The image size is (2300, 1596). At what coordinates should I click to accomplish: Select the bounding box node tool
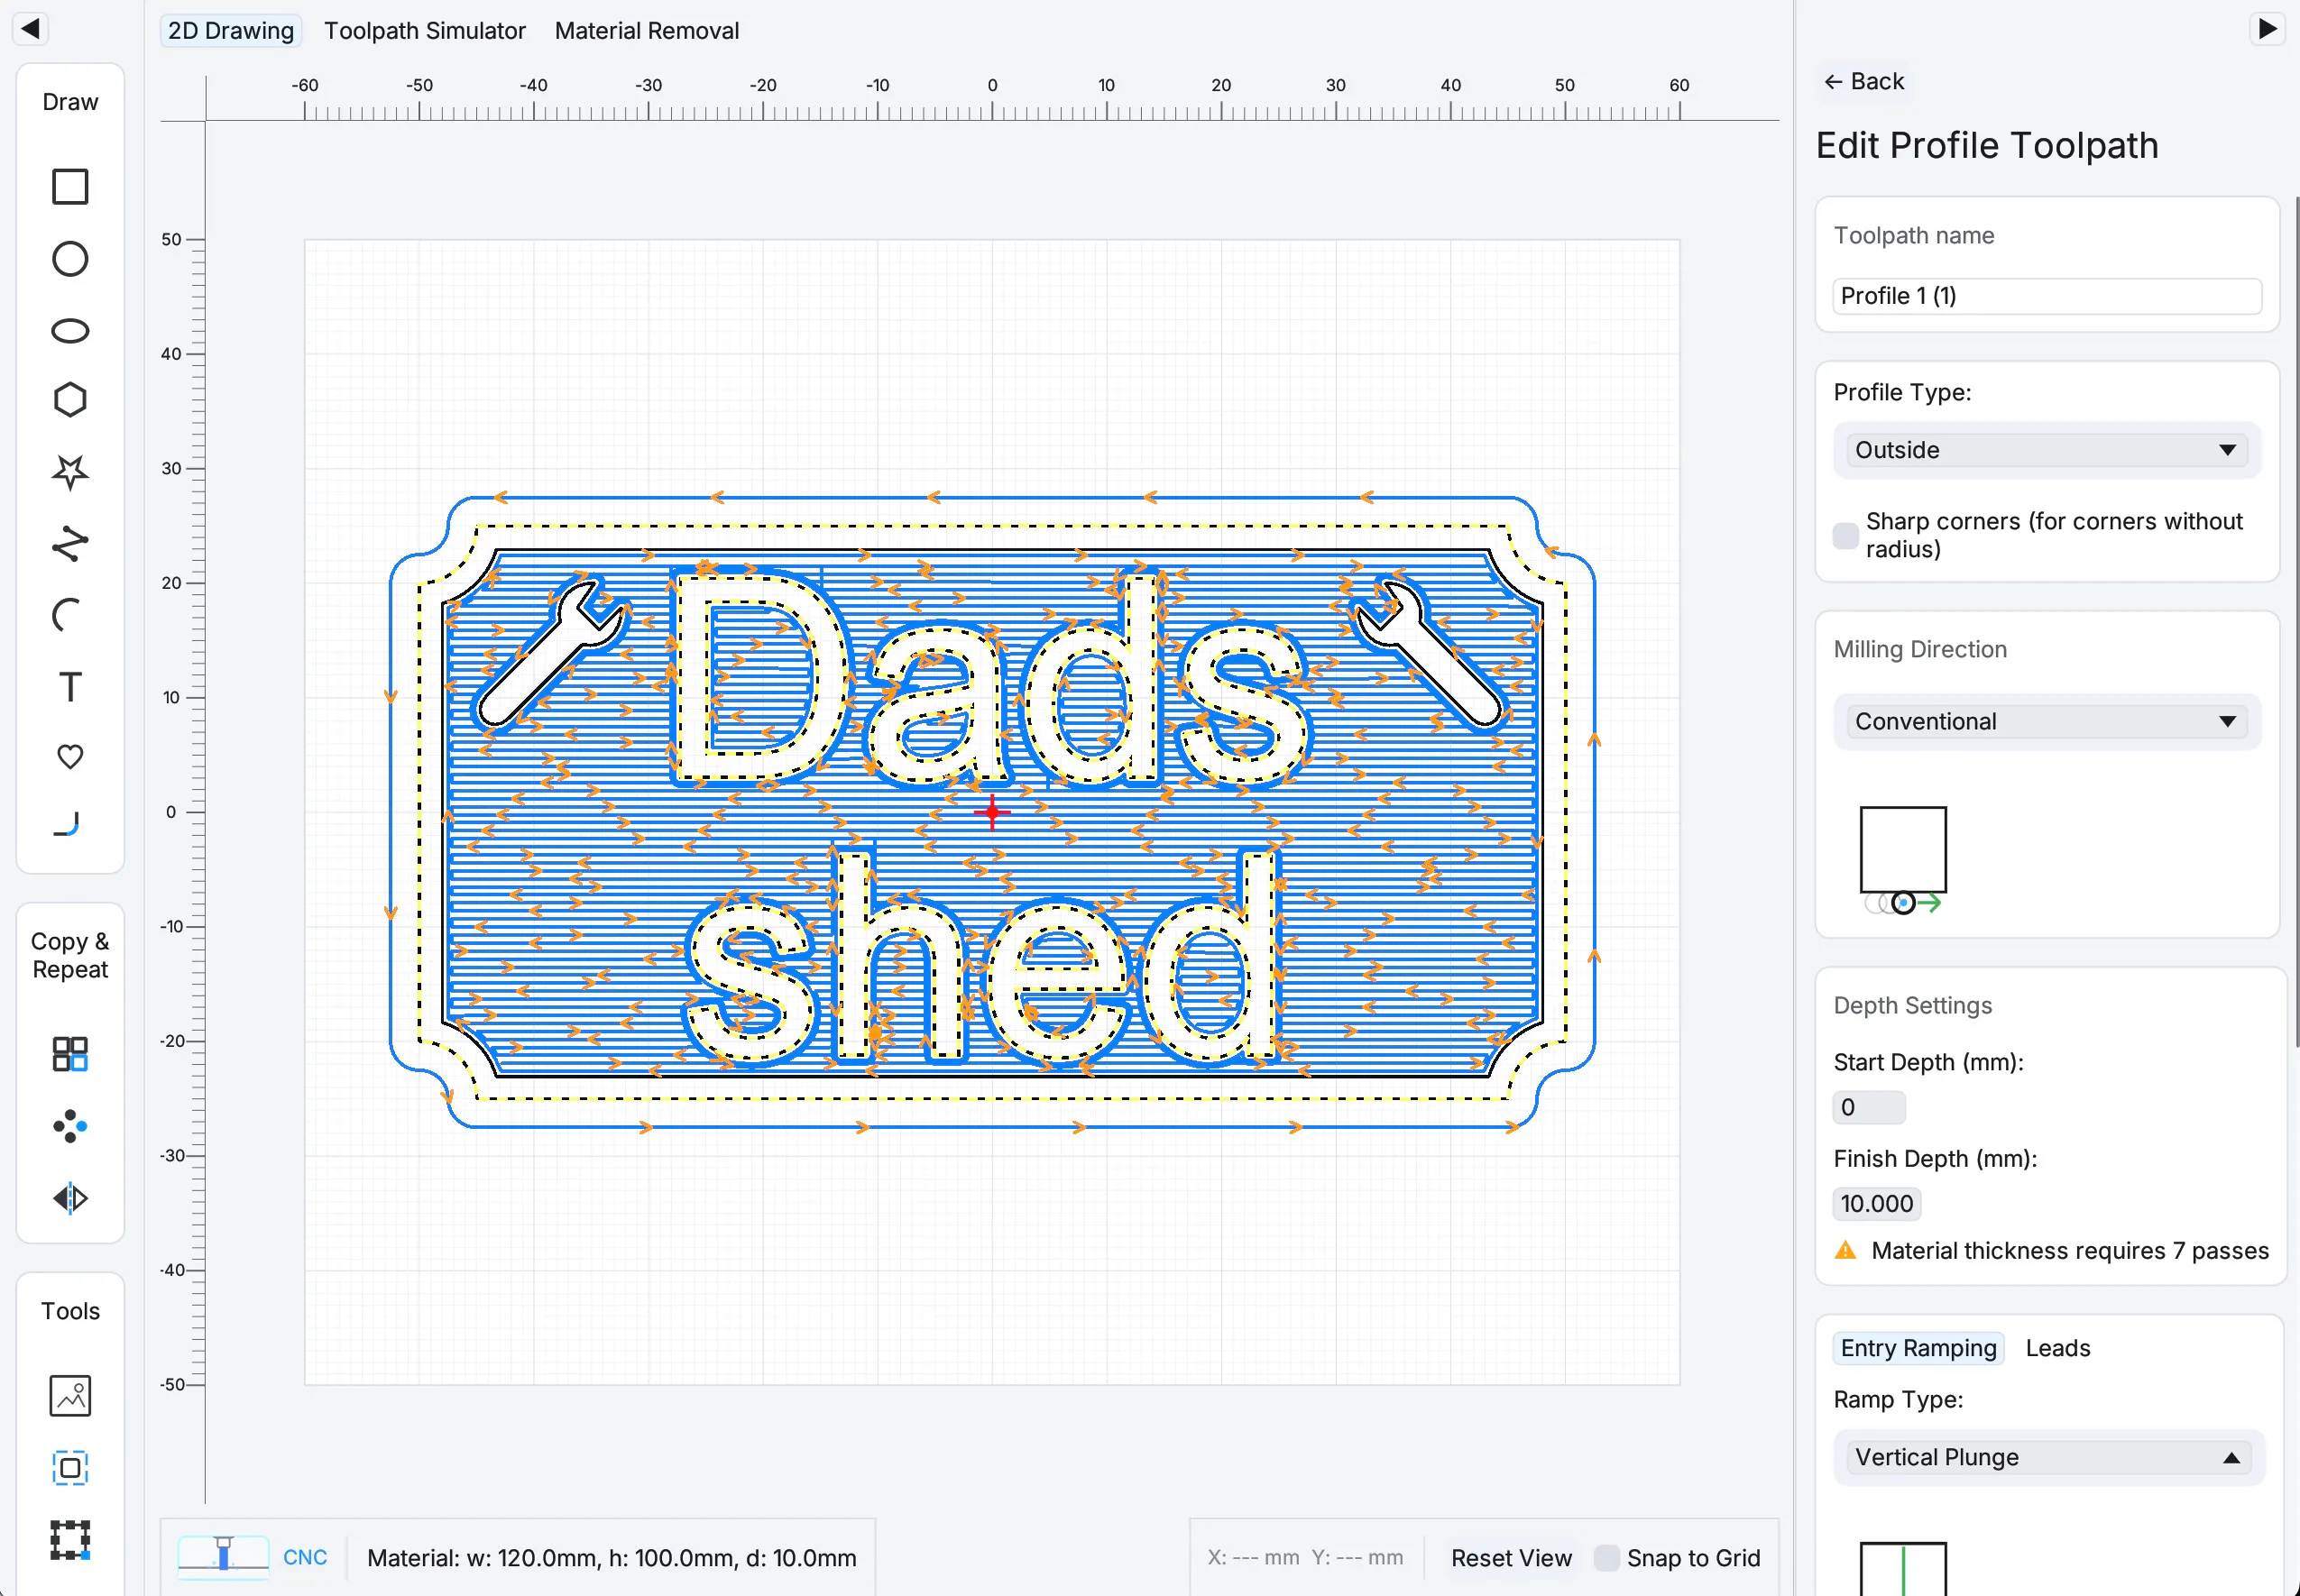click(x=70, y=1540)
